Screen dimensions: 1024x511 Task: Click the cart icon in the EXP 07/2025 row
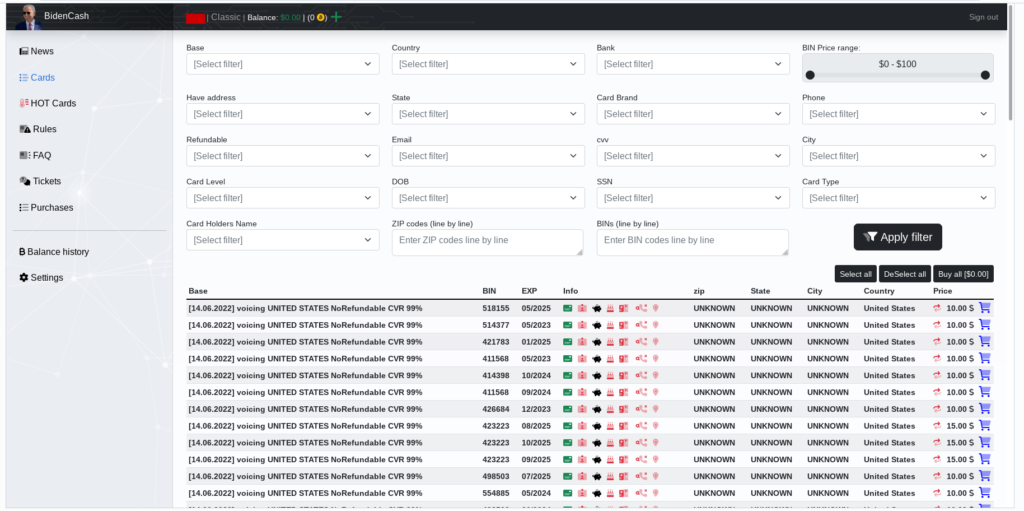[x=985, y=476]
